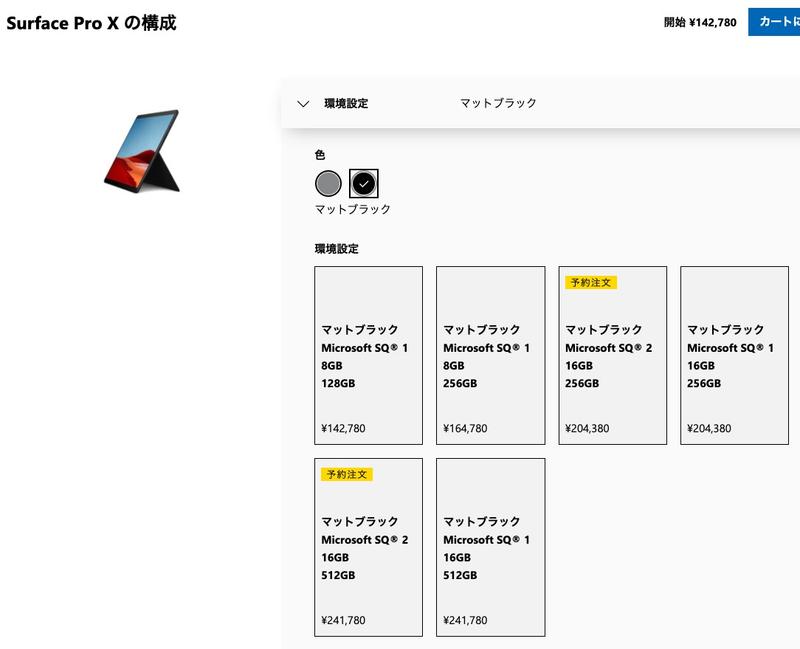Viewport: 800px width, 649px height.
Task: Choose SQ 2 16GB 512GB pre-order configuration
Action: 368,547
